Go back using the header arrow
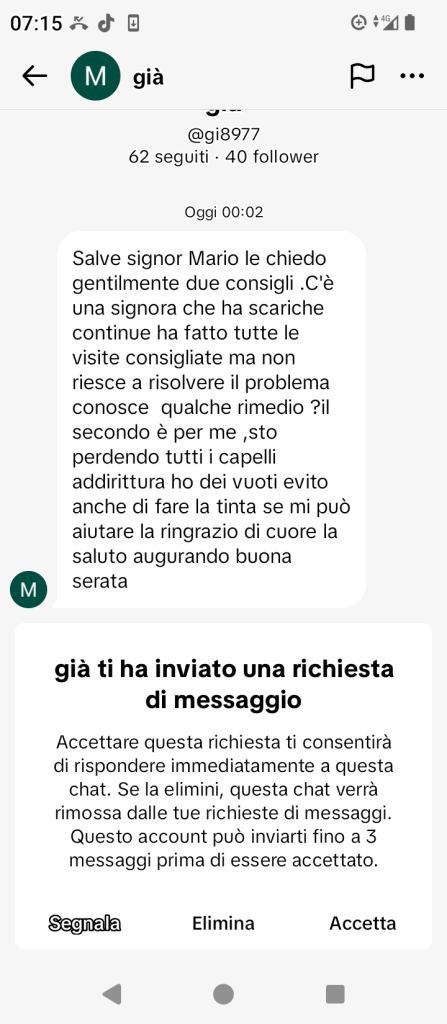The width and height of the screenshot is (447, 1024). pyautogui.click(x=35, y=76)
